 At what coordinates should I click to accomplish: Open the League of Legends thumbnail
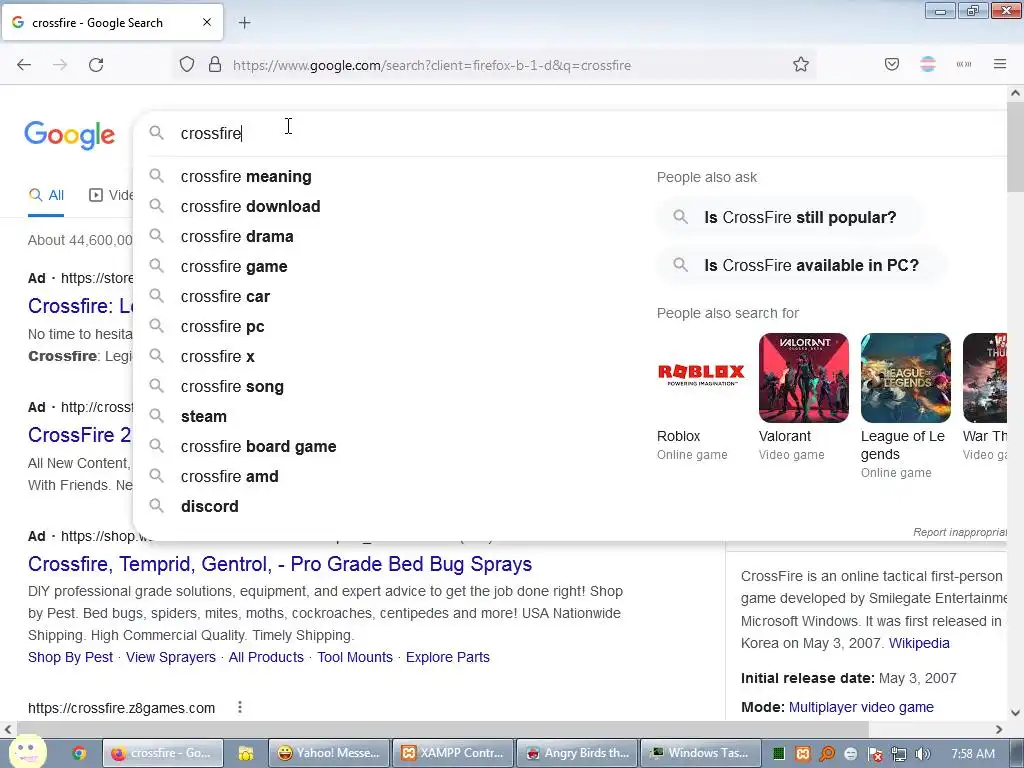click(906, 377)
